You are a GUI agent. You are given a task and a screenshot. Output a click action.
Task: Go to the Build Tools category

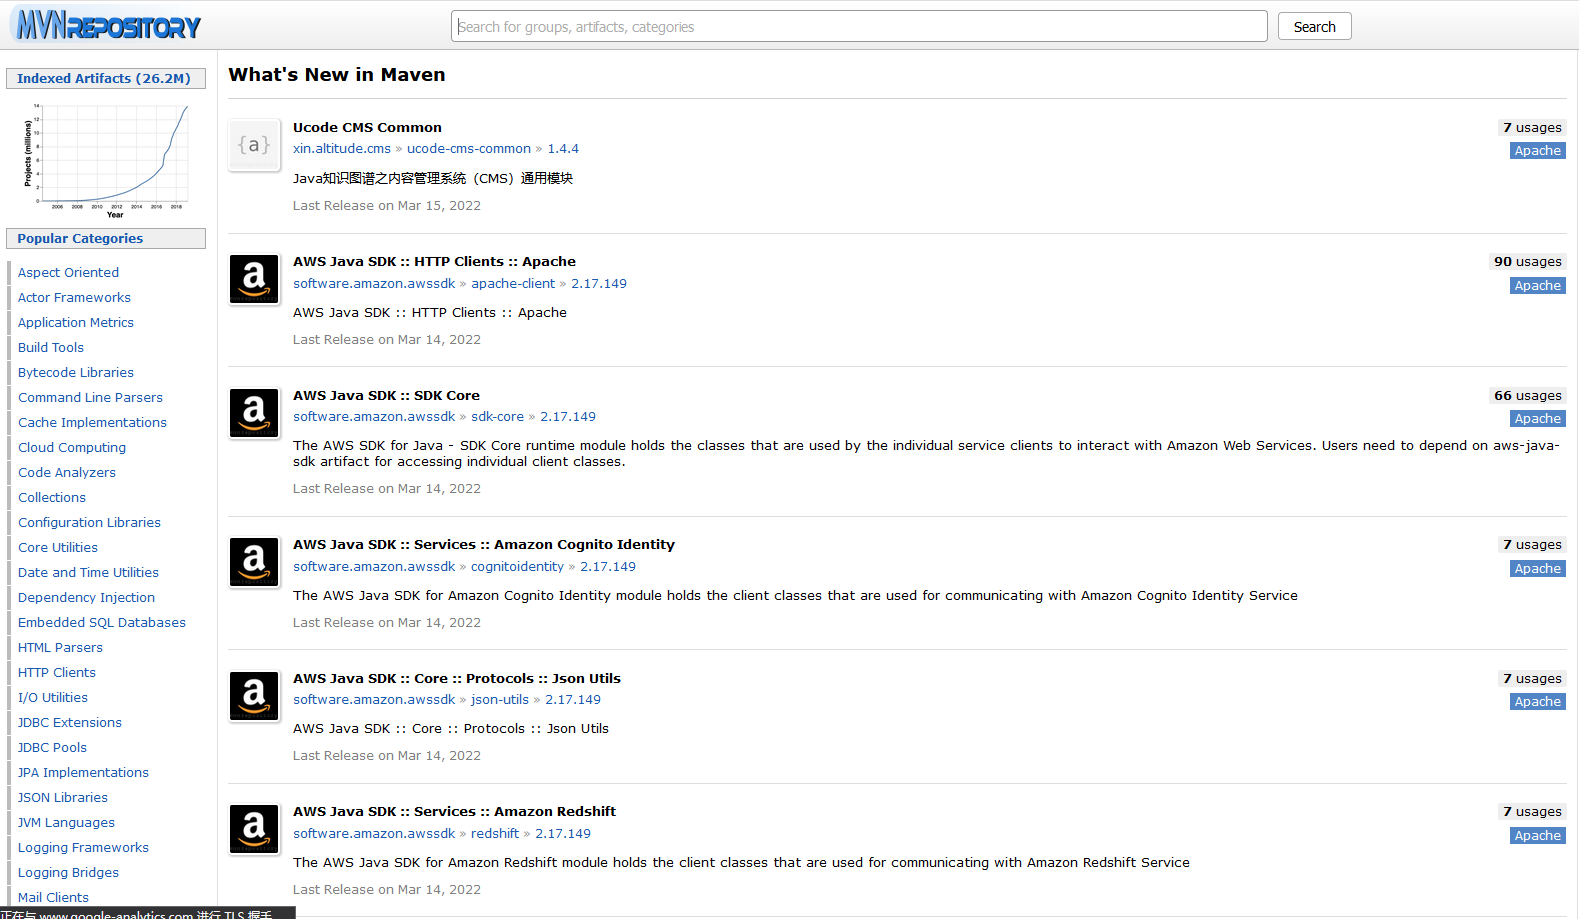click(x=51, y=347)
